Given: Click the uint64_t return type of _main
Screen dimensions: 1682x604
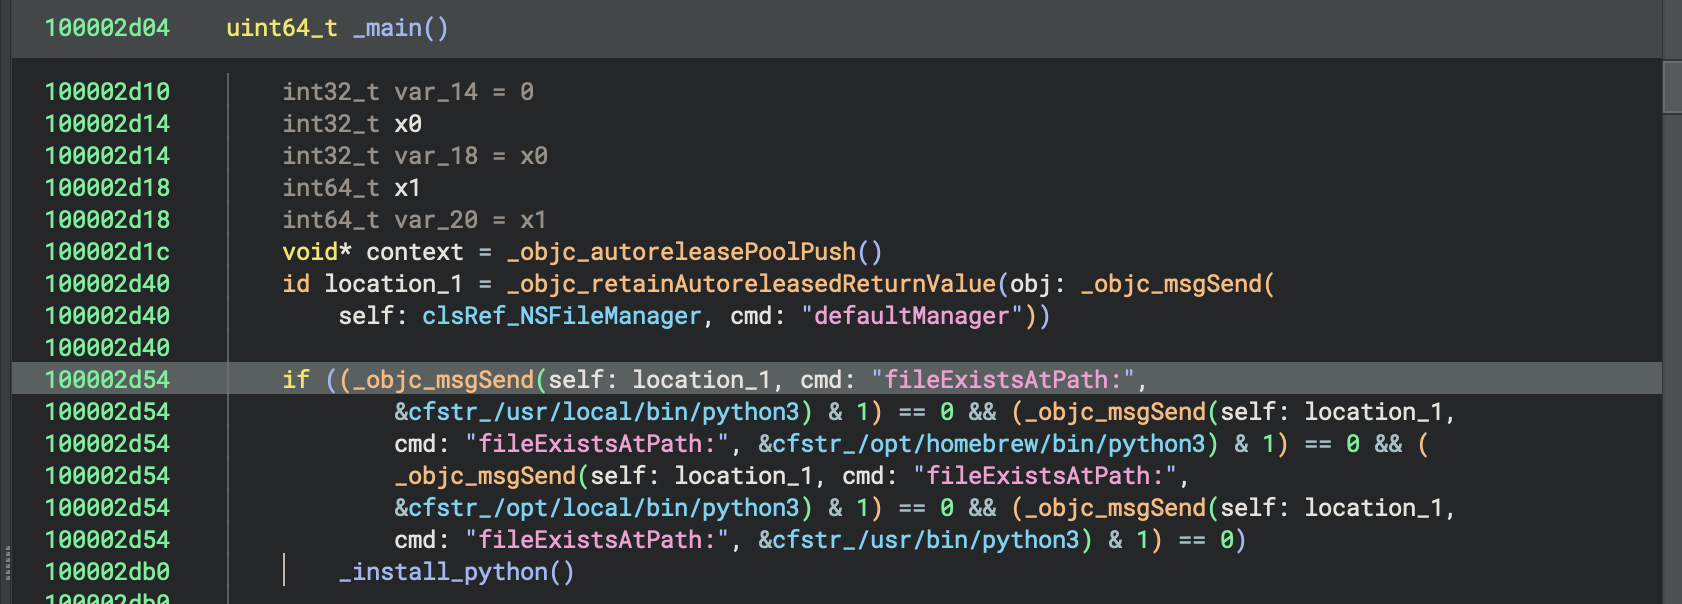Looking at the screenshot, I should pyautogui.click(x=282, y=28).
